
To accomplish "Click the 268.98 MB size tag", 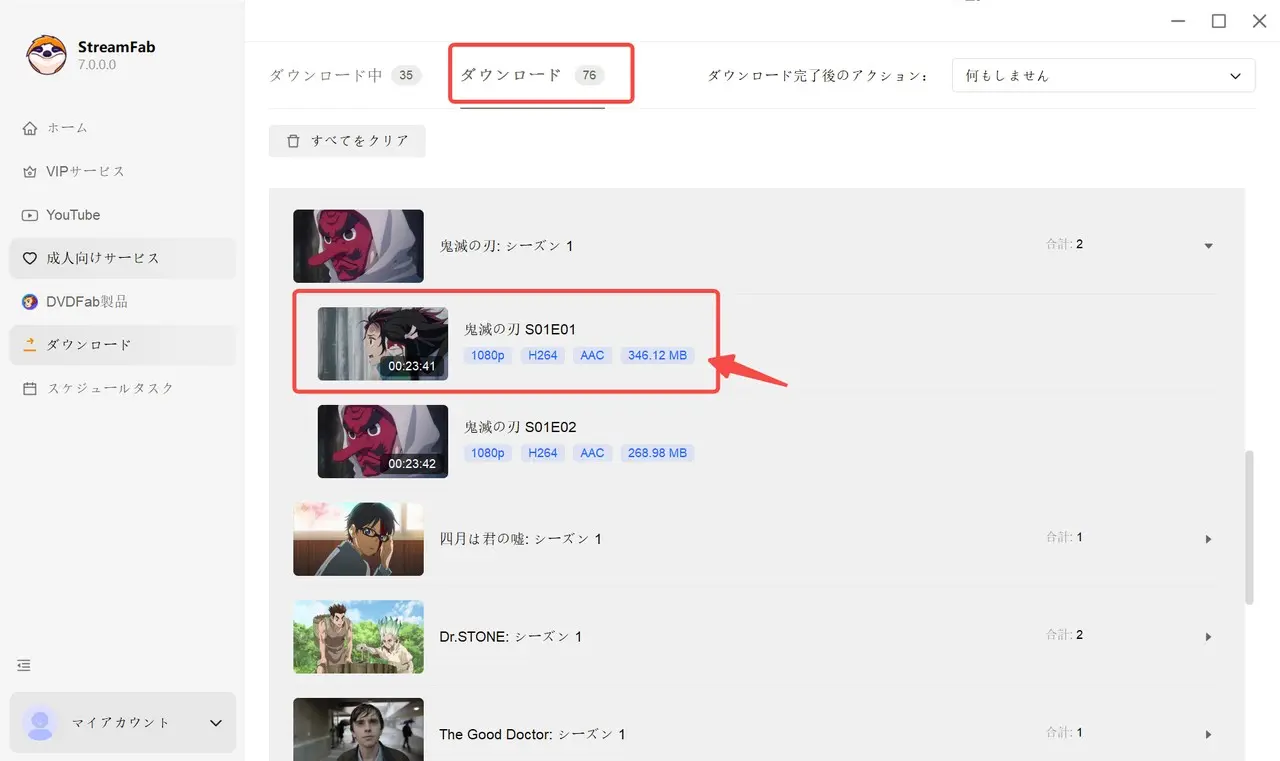I will tap(657, 453).
